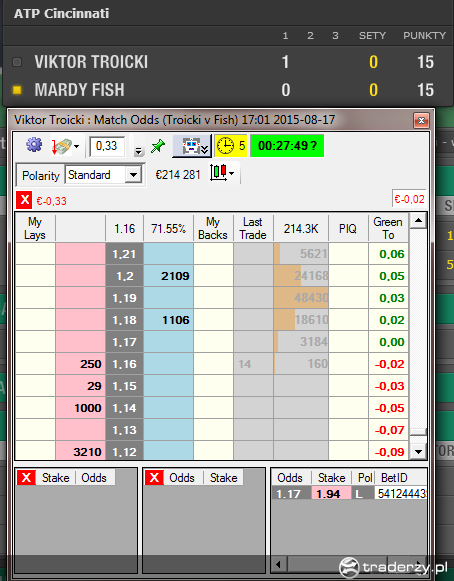The image size is (454, 581).
Task: Click the green 00:27:49 timer button
Action: (x=287, y=146)
